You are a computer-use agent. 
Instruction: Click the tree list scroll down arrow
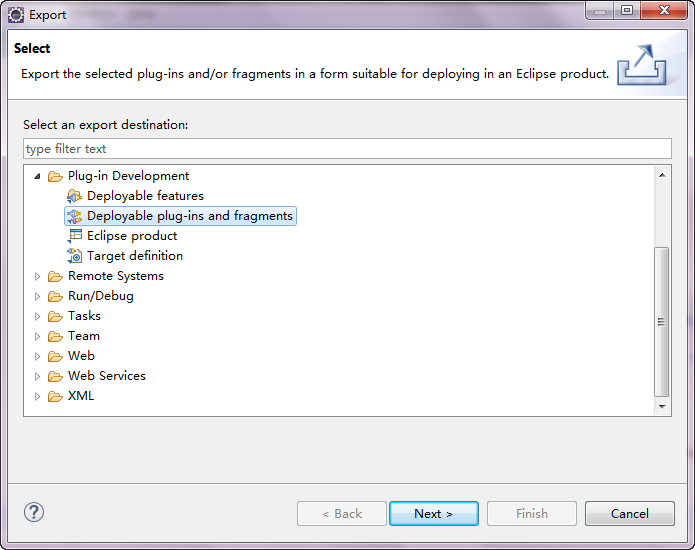pos(662,407)
